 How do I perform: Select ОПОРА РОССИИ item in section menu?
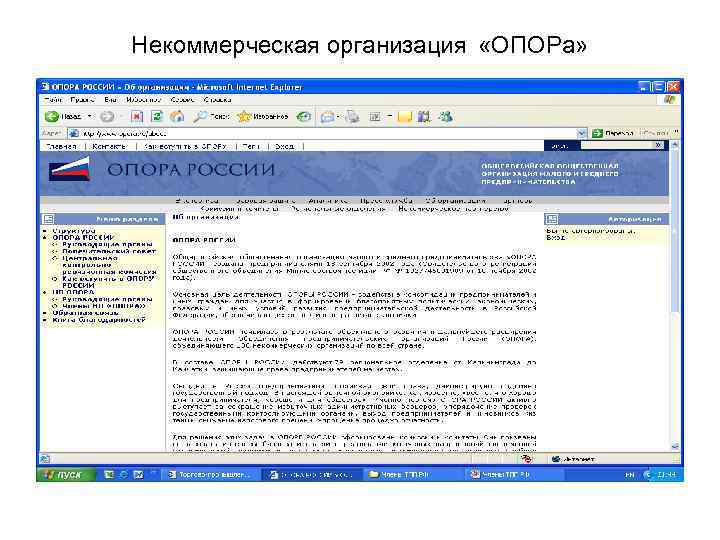(83, 237)
